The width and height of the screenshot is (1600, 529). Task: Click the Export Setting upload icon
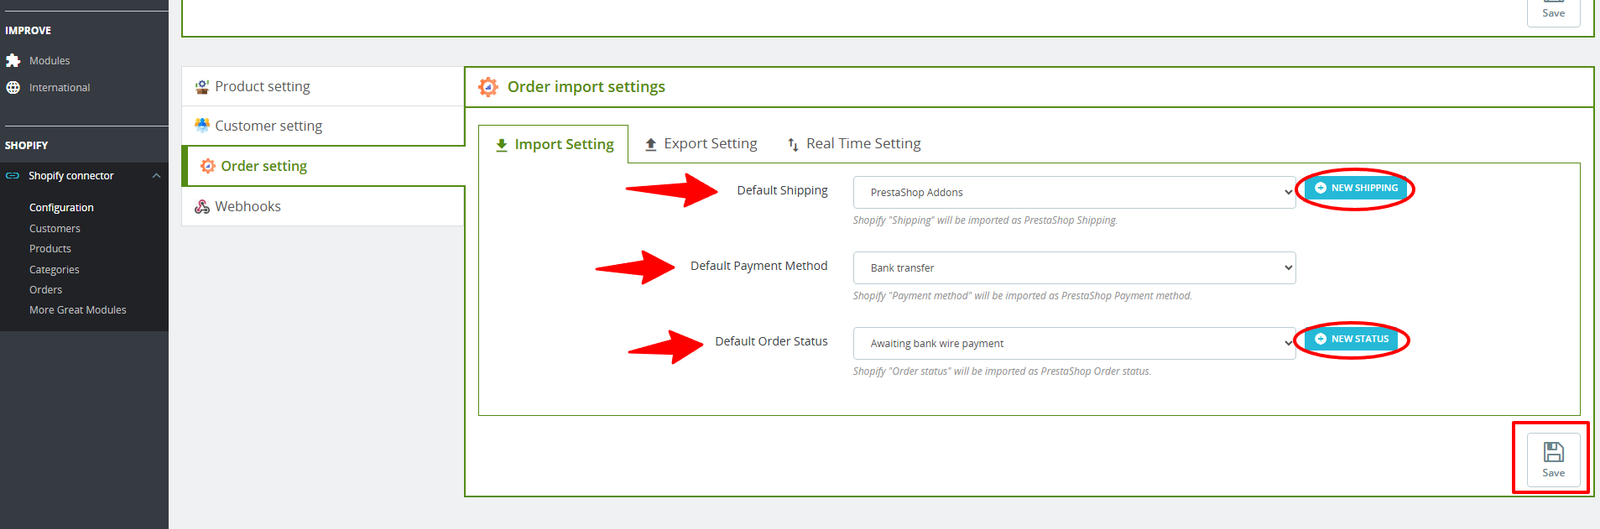tap(651, 145)
